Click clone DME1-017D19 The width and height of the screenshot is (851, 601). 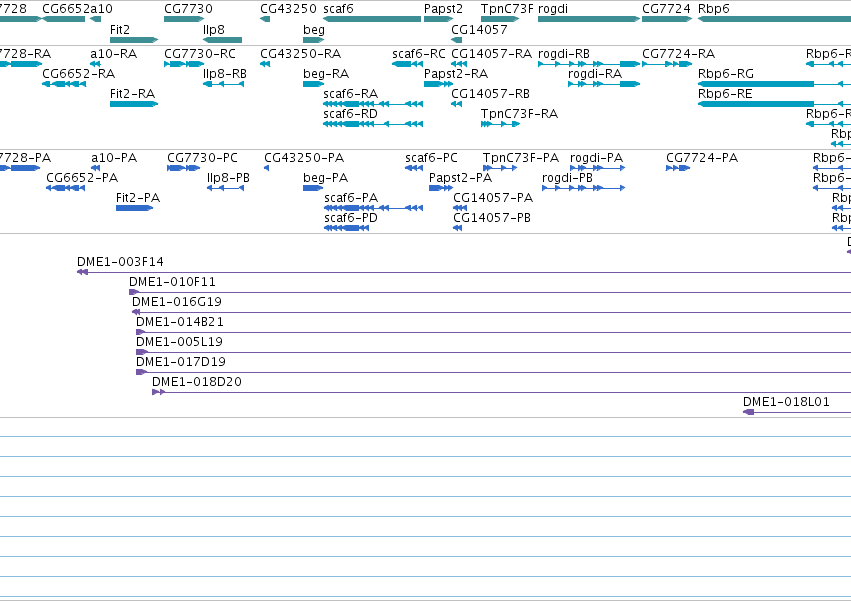point(493,372)
